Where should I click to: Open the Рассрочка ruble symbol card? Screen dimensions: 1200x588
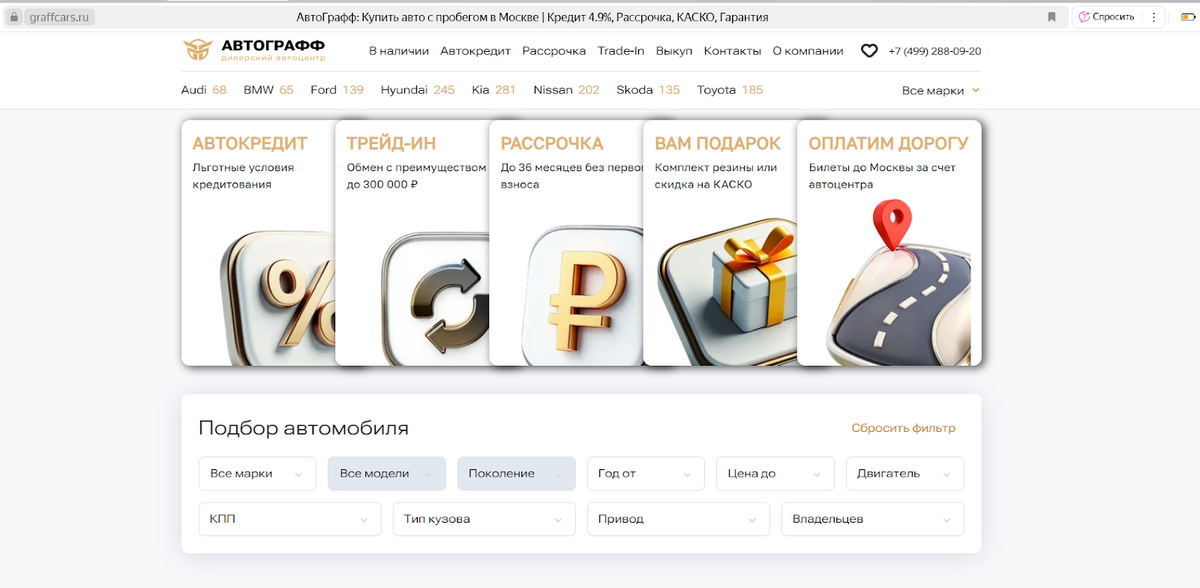click(566, 243)
